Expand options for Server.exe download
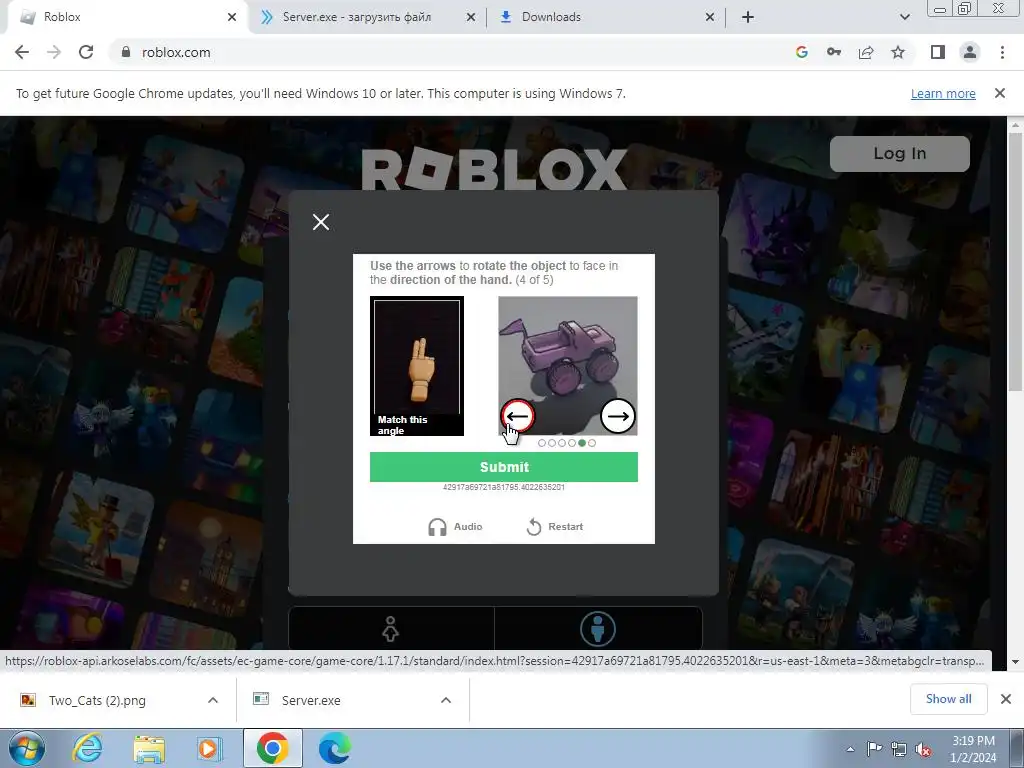The width and height of the screenshot is (1024, 768). pos(446,700)
